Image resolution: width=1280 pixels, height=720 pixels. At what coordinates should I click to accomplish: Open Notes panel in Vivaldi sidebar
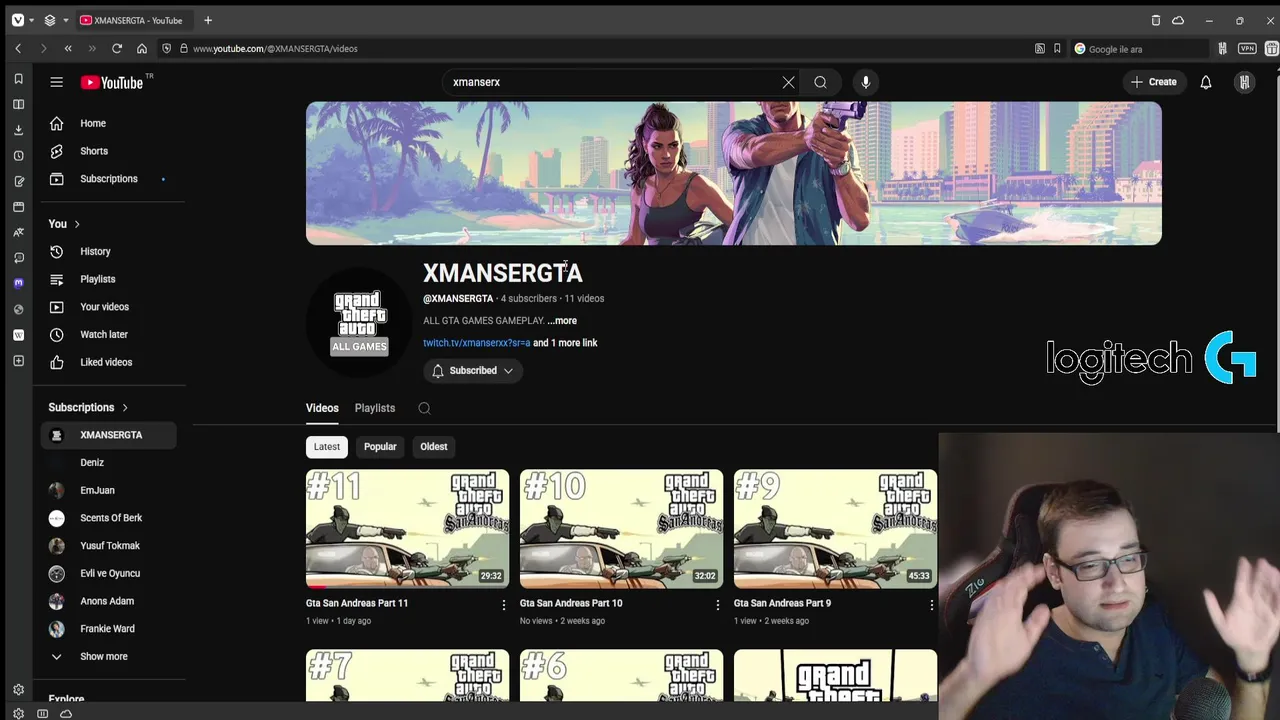coord(18,181)
